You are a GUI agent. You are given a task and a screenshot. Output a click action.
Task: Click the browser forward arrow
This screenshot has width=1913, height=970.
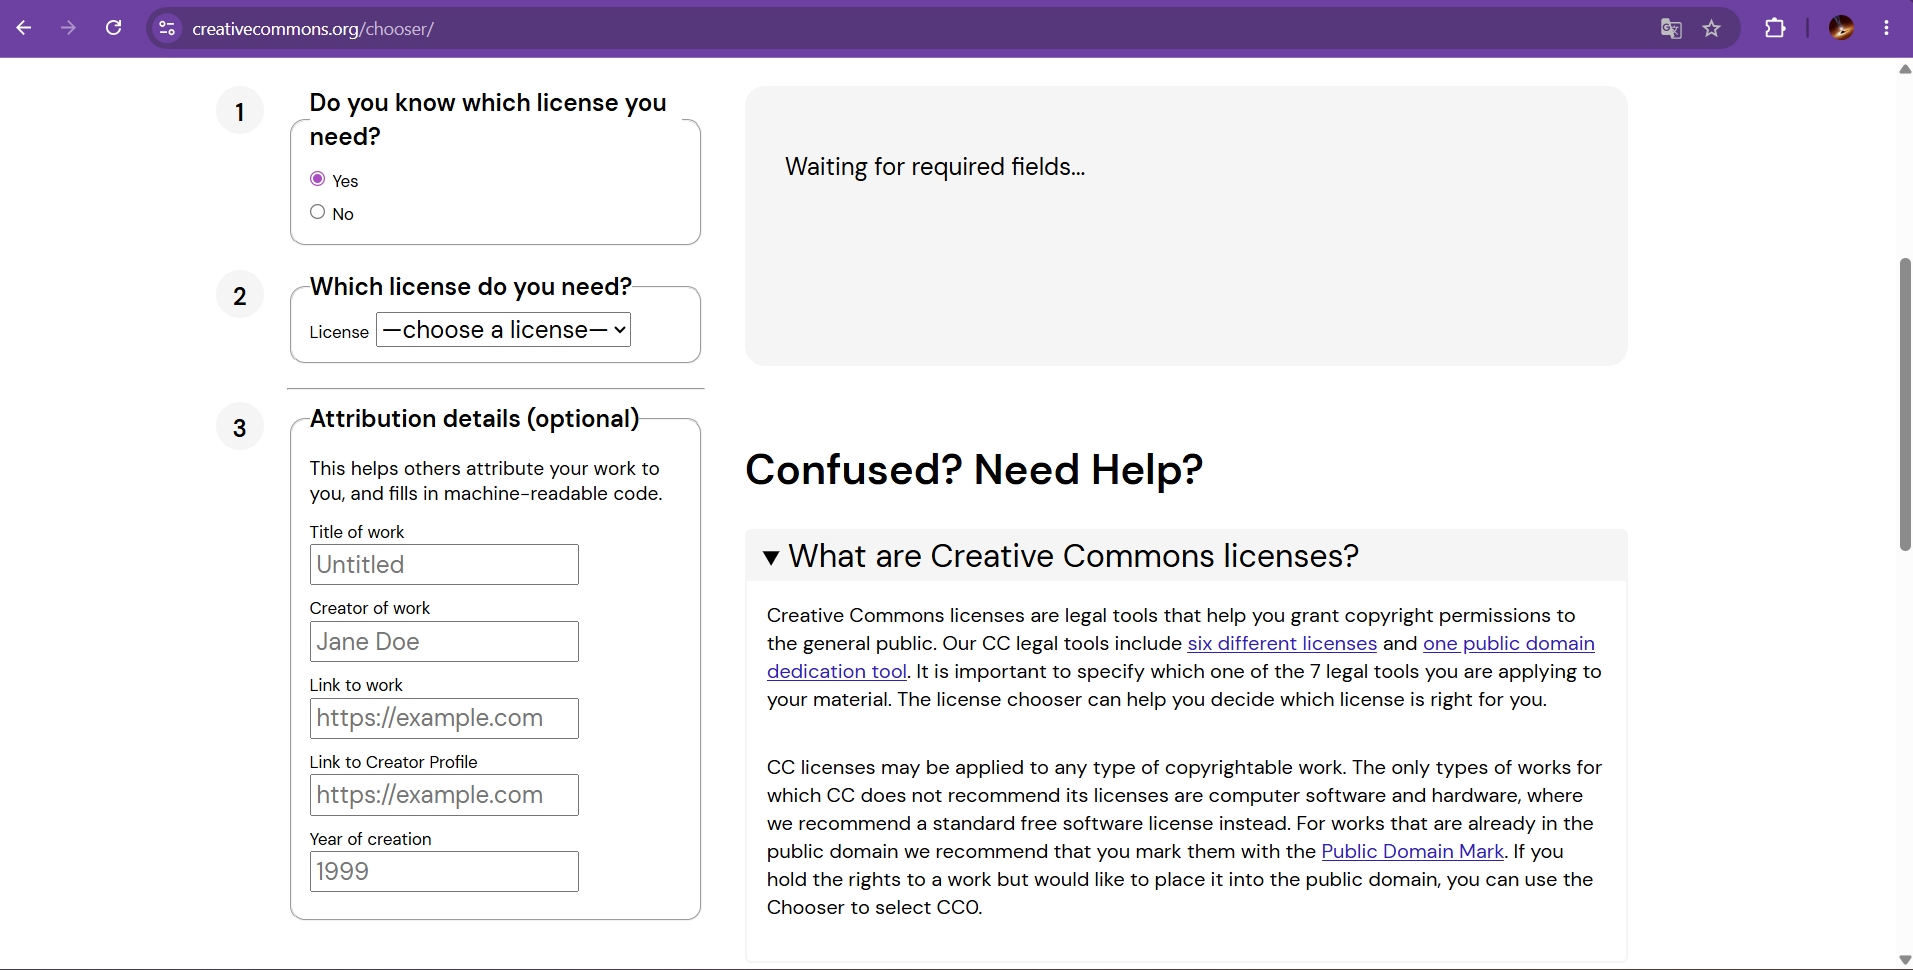(x=68, y=28)
